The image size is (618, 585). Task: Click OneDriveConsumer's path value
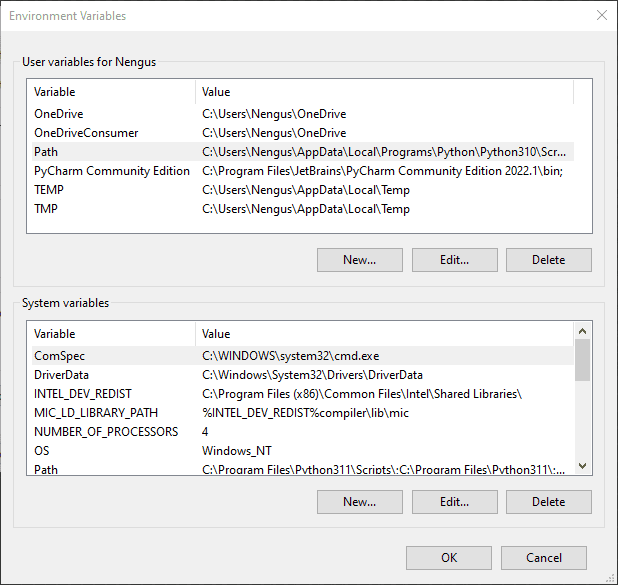pos(274,133)
